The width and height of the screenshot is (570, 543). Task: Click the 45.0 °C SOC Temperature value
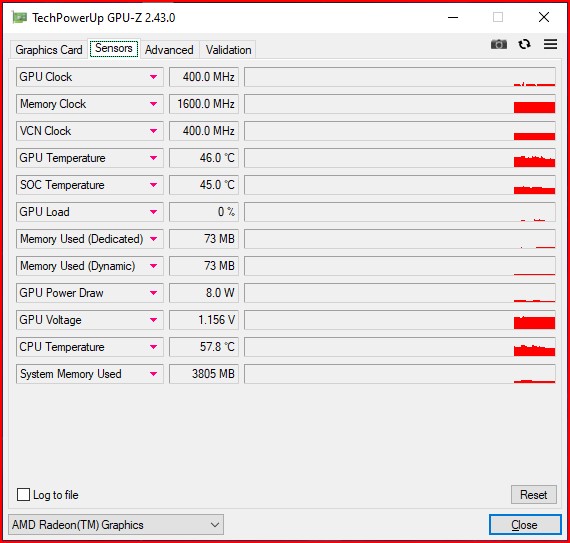click(x=204, y=185)
